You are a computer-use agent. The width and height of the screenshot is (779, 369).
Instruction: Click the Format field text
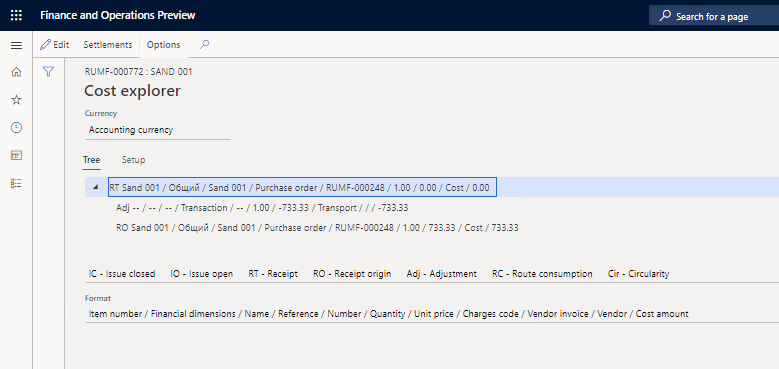tap(389, 314)
